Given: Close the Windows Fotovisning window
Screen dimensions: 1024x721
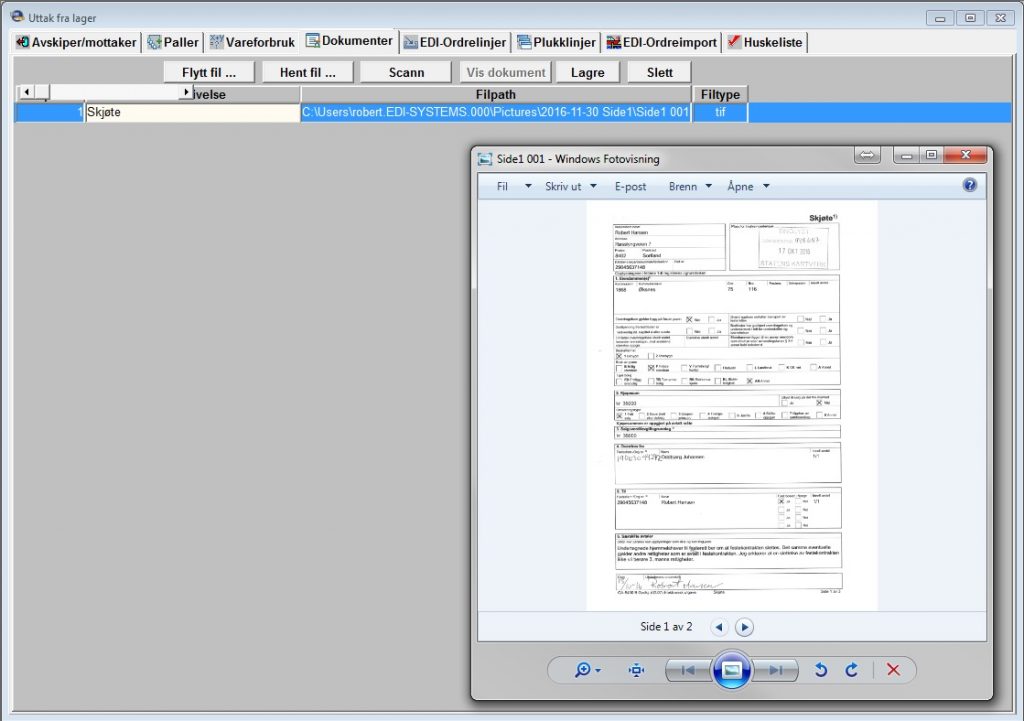Looking at the screenshot, I should 965,155.
